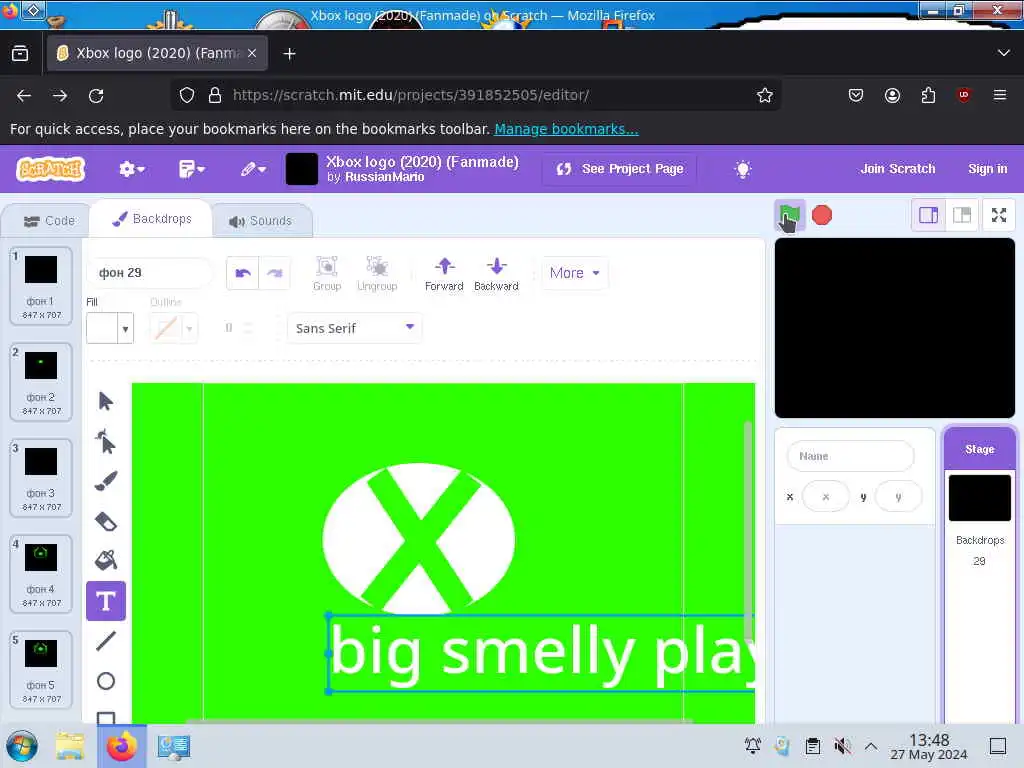Go forward in Firefox
The image size is (1024, 768).
coord(60,95)
